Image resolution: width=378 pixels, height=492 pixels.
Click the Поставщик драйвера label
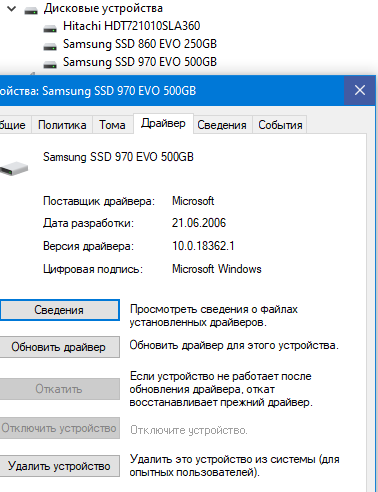tap(99, 201)
